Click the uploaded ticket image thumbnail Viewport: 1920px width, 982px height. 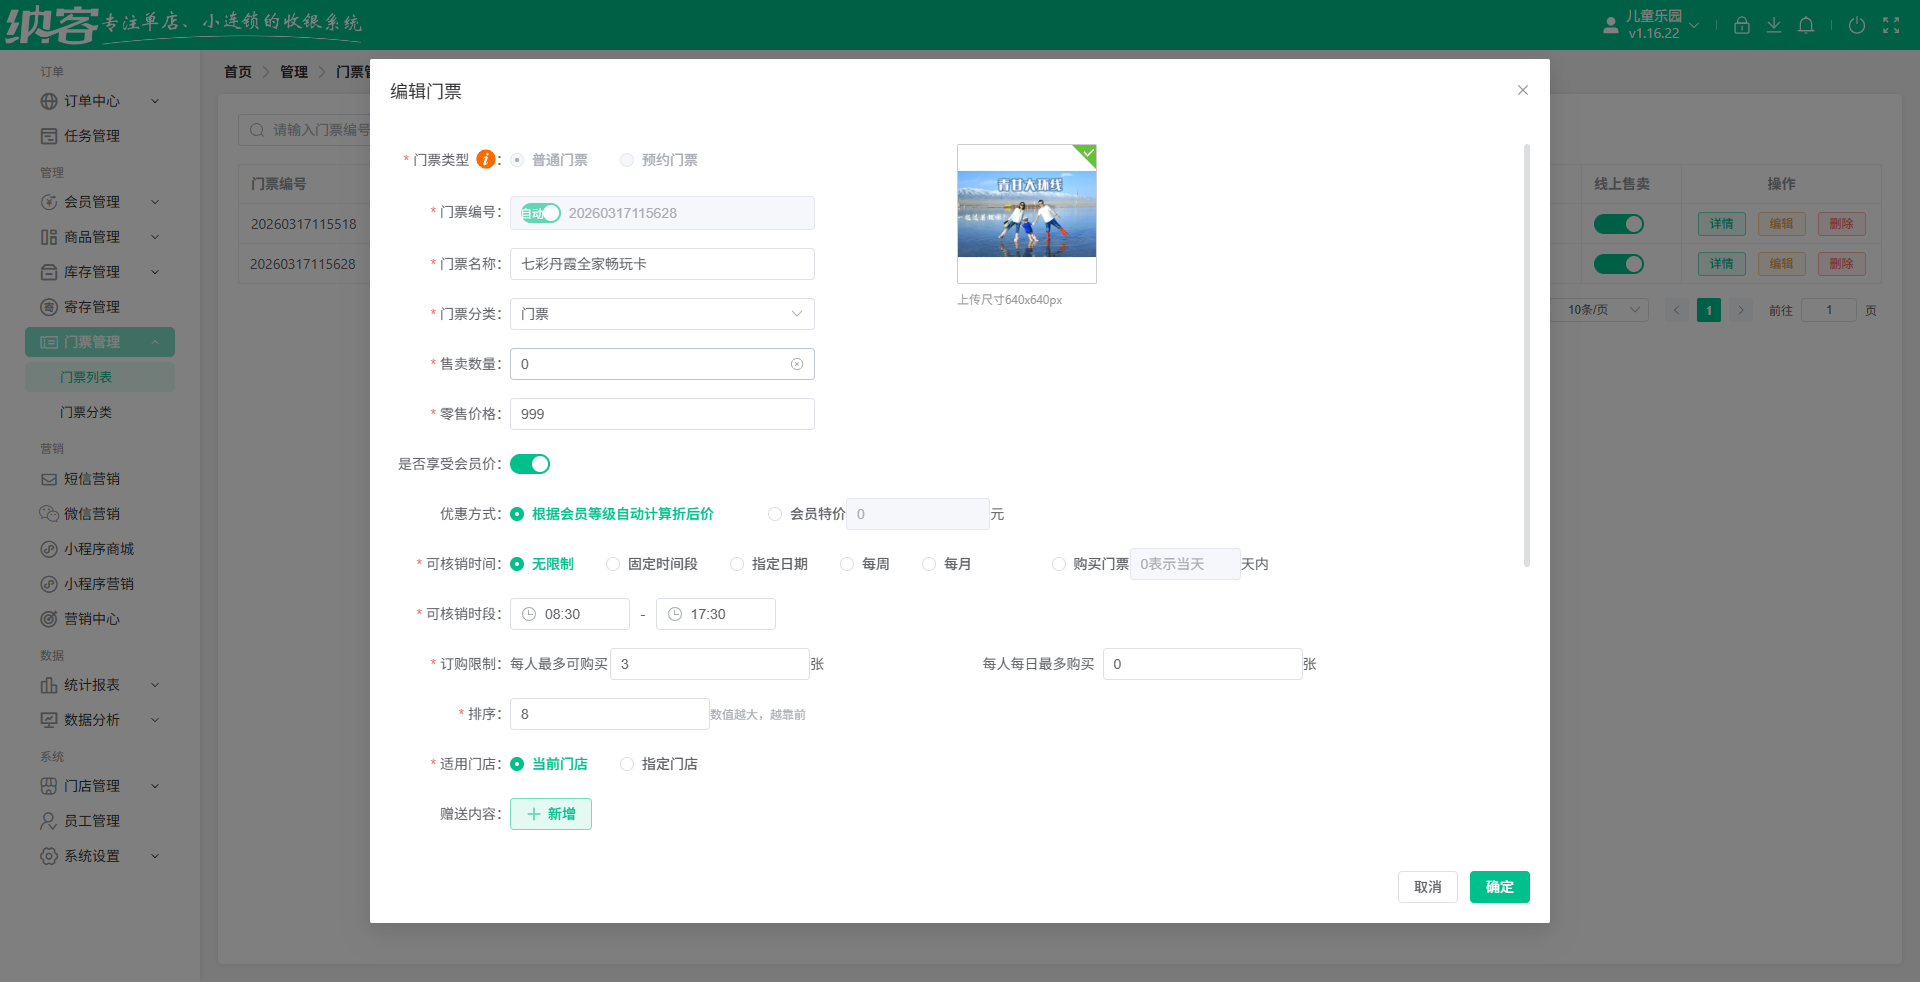point(1026,213)
